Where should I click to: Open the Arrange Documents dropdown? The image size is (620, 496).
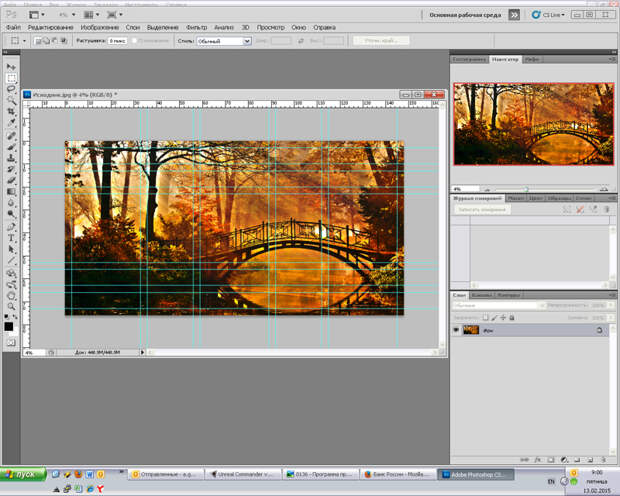pyautogui.click(x=91, y=15)
